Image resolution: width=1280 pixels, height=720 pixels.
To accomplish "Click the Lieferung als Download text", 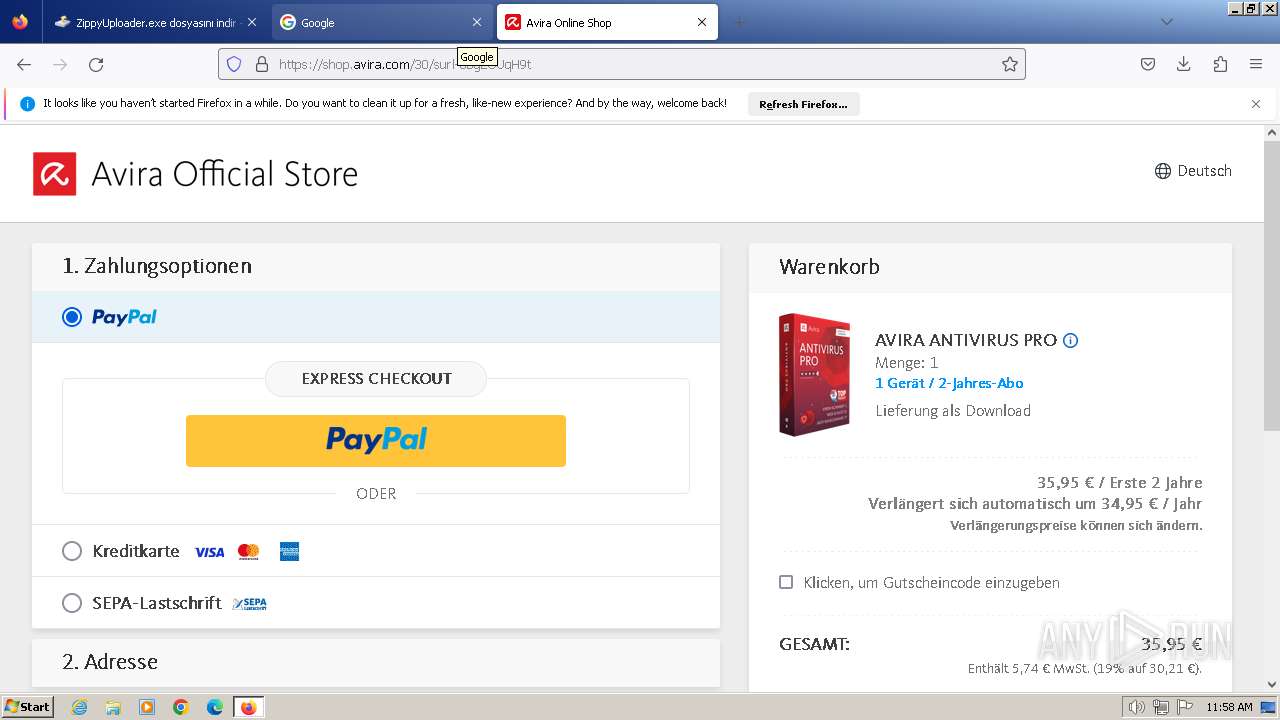I will click(x=953, y=411).
